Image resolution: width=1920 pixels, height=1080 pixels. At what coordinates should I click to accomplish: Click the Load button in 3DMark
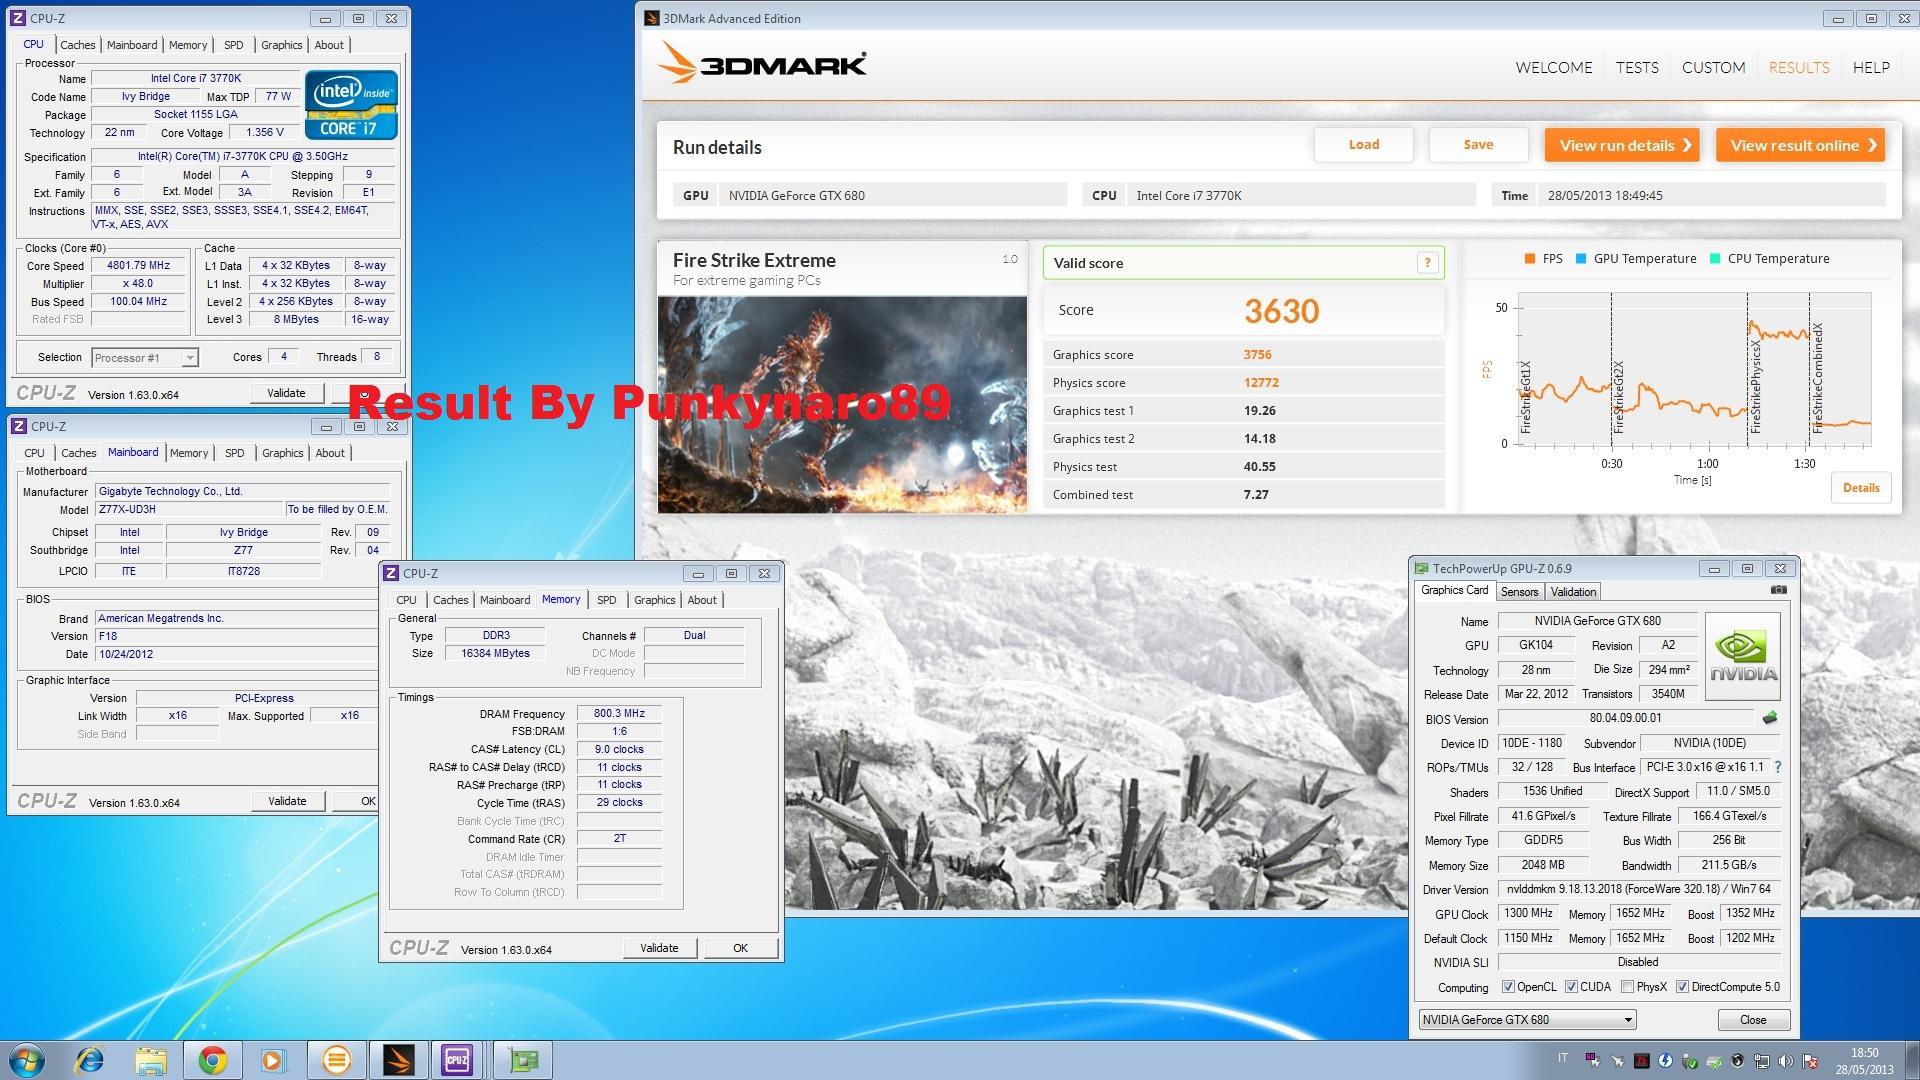pyautogui.click(x=1363, y=145)
